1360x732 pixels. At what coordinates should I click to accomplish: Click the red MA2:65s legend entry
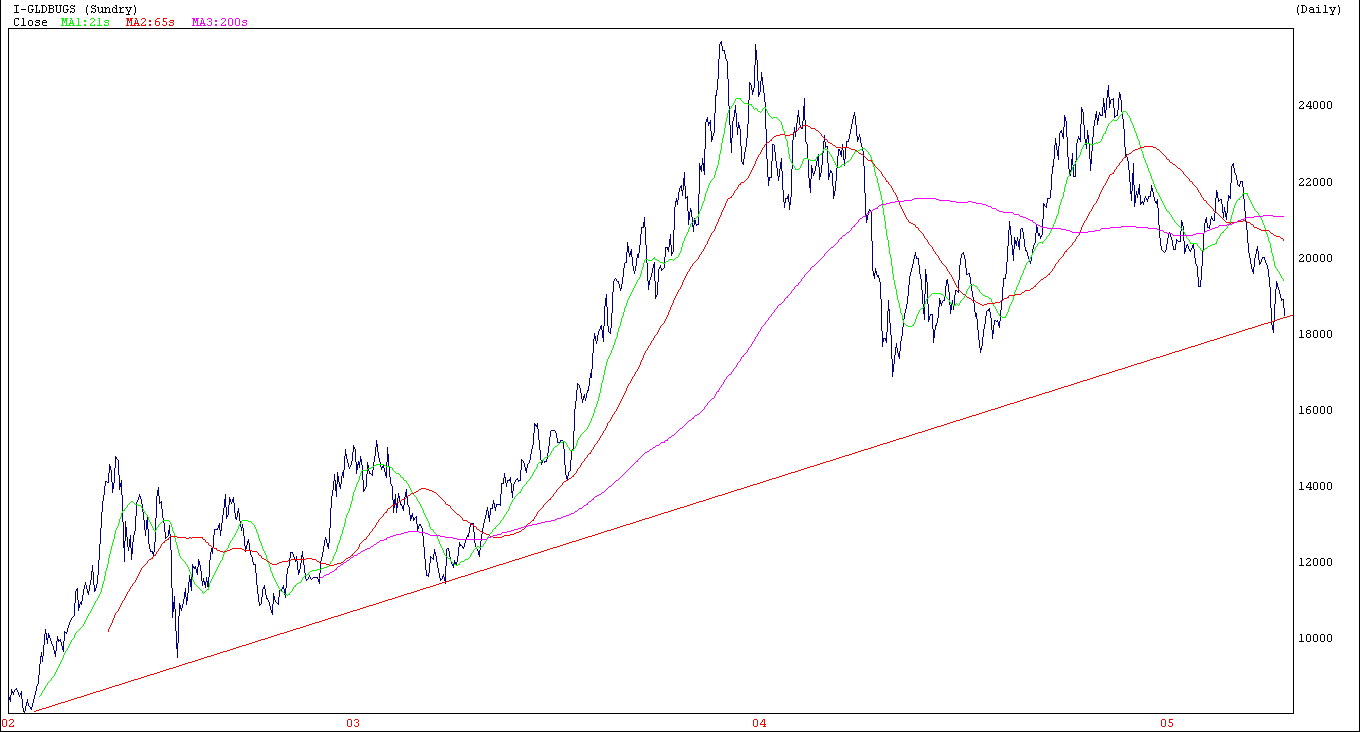click(151, 22)
